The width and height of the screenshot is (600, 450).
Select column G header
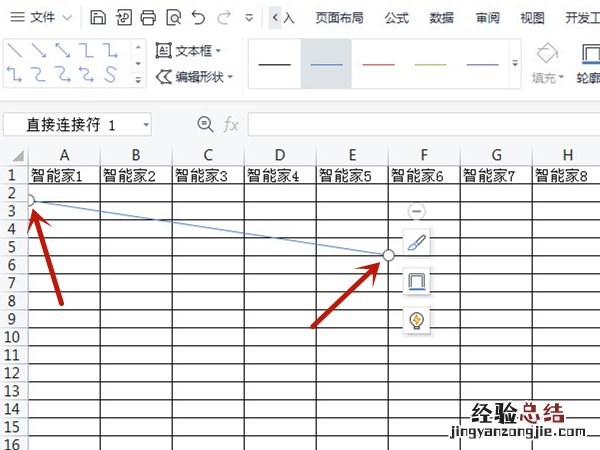pyautogui.click(x=496, y=155)
